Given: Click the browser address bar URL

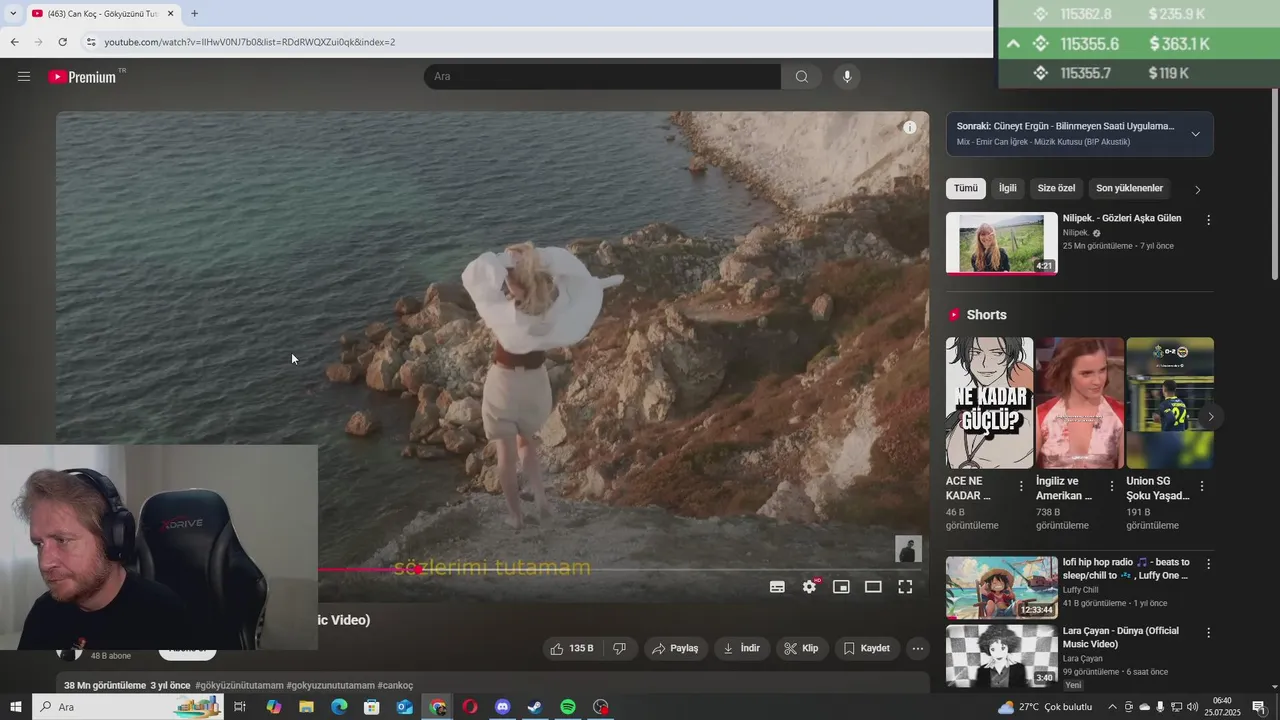Looking at the screenshot, I should (x=250, y=42).
